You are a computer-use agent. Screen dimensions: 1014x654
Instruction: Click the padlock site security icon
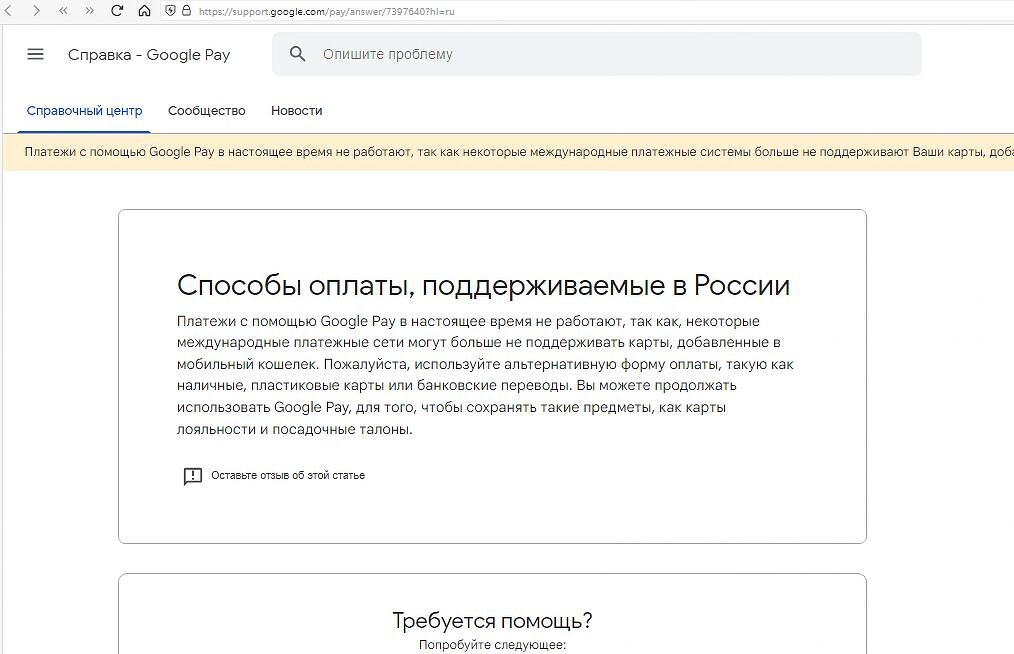click(x=186, y=11)
